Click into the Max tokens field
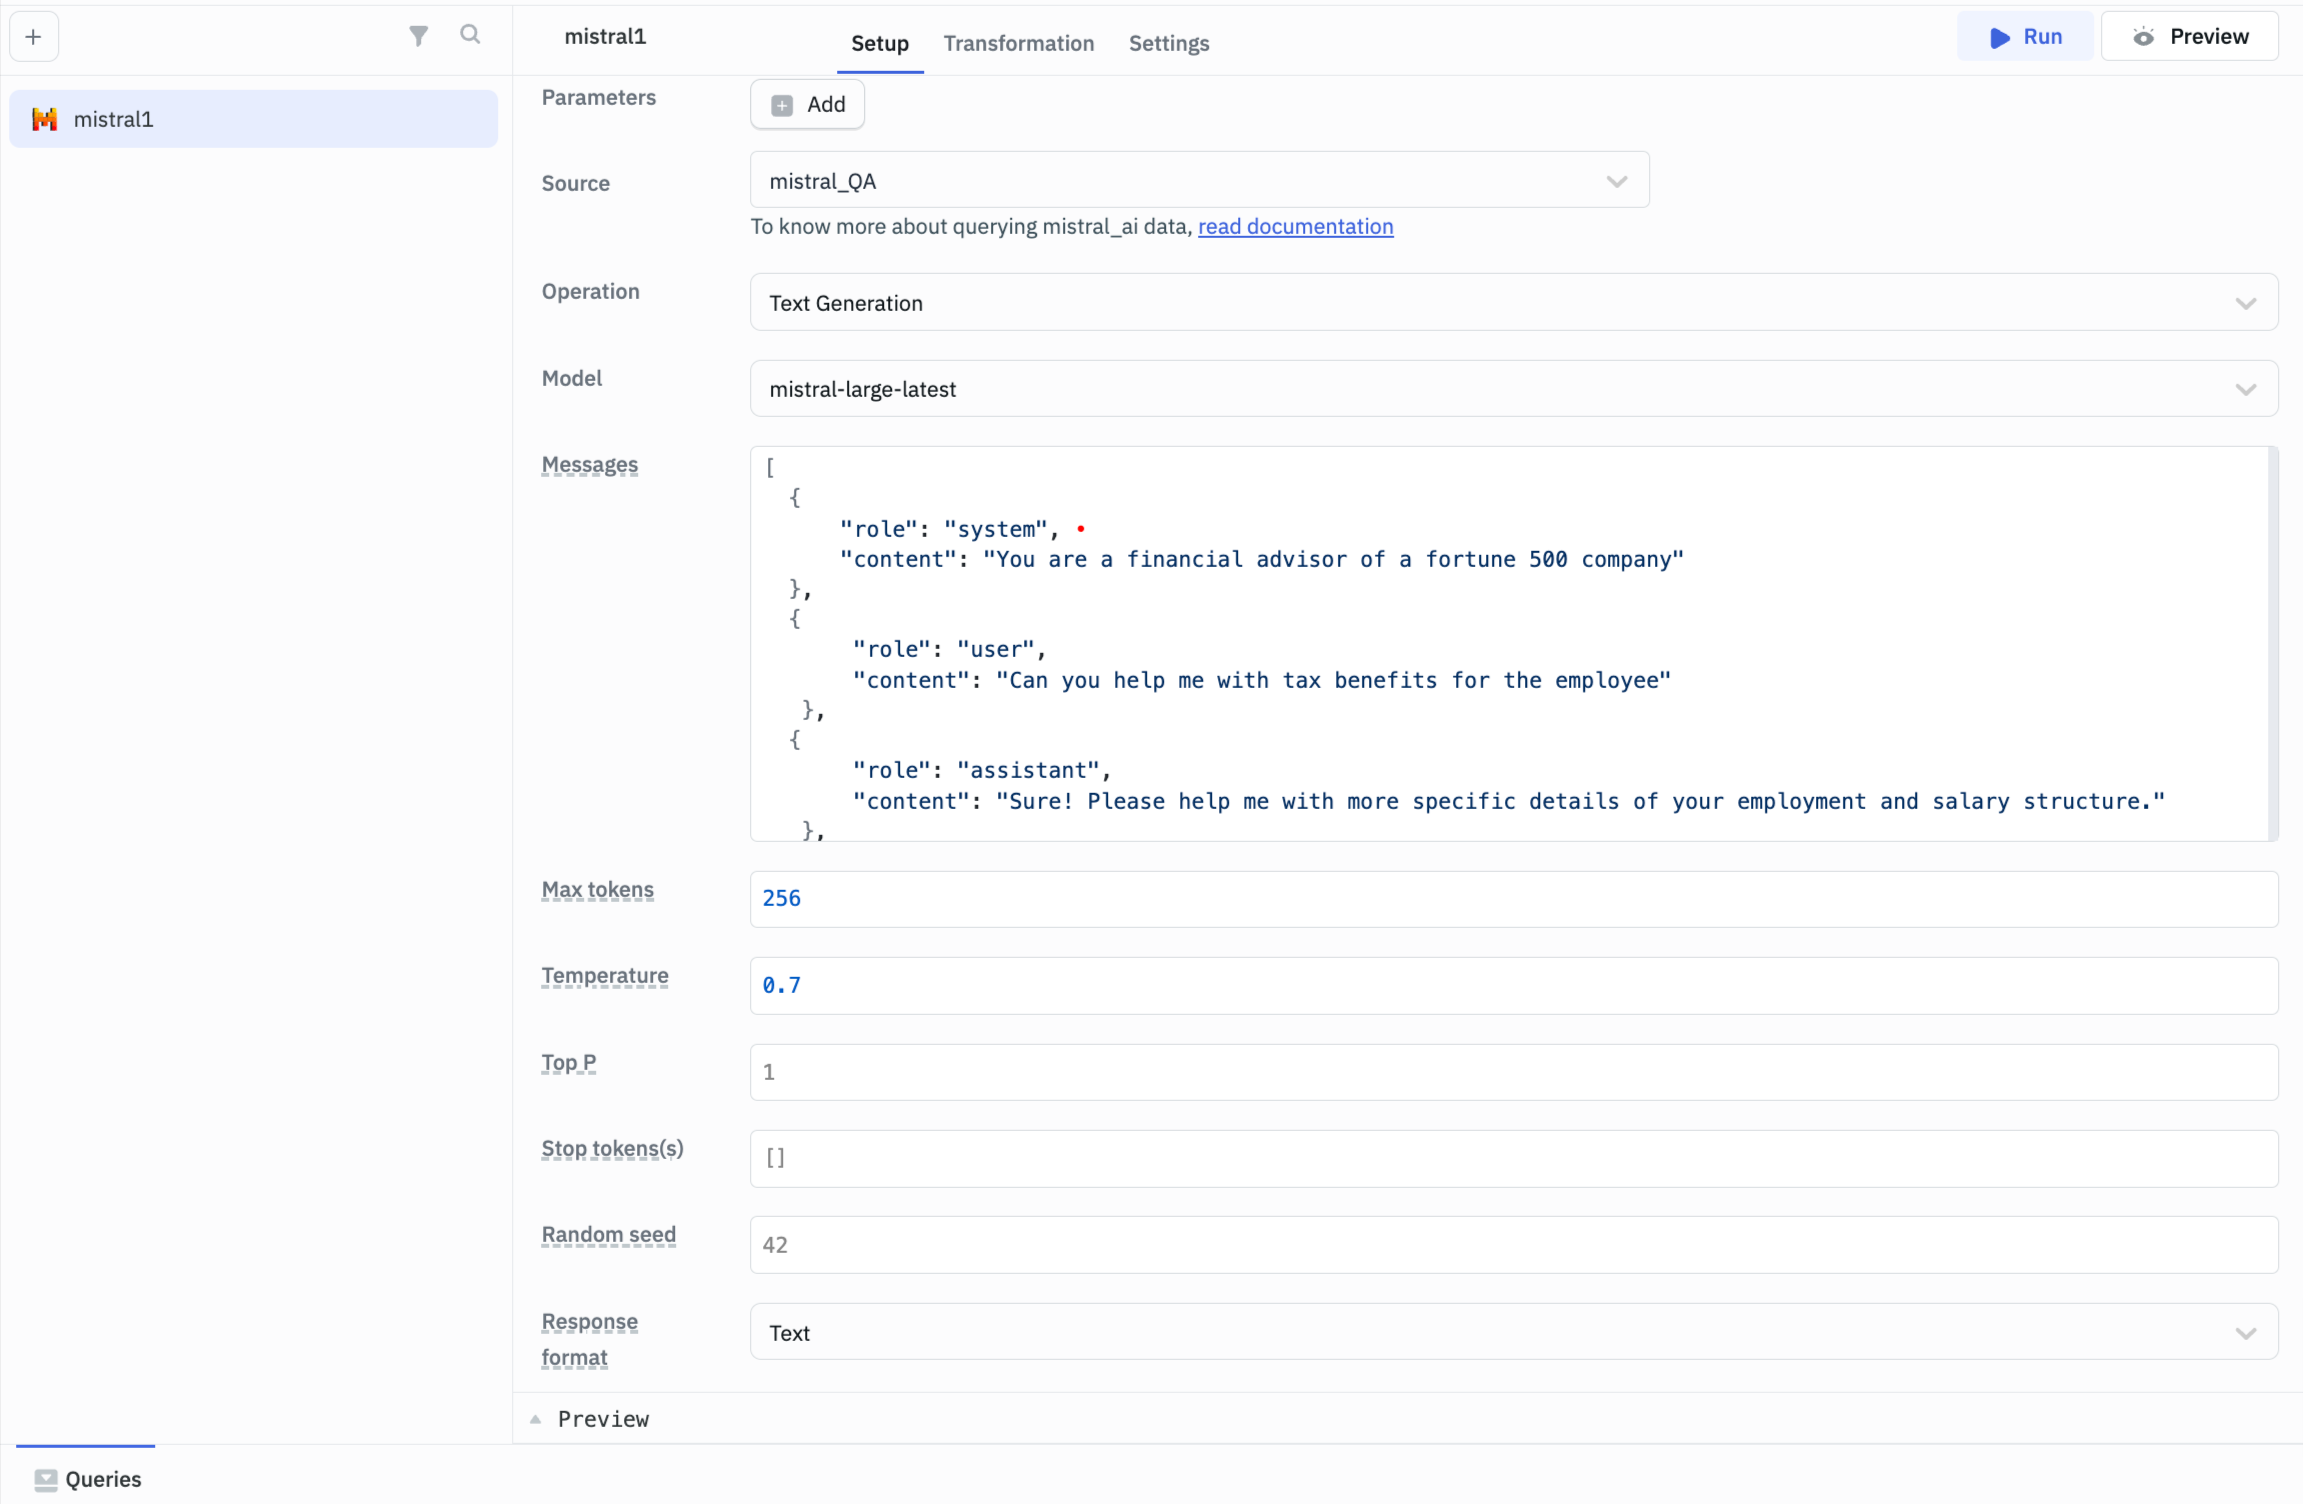 click(x=1513, y=899)
